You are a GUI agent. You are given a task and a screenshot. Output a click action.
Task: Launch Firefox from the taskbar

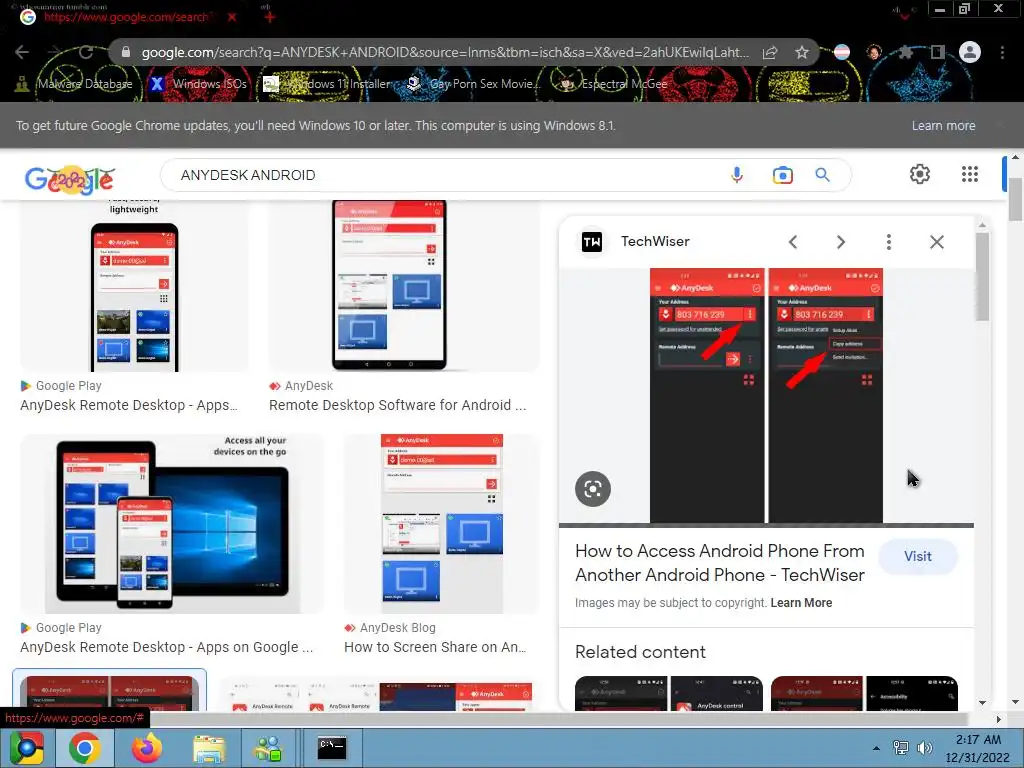tap(146, 748)
